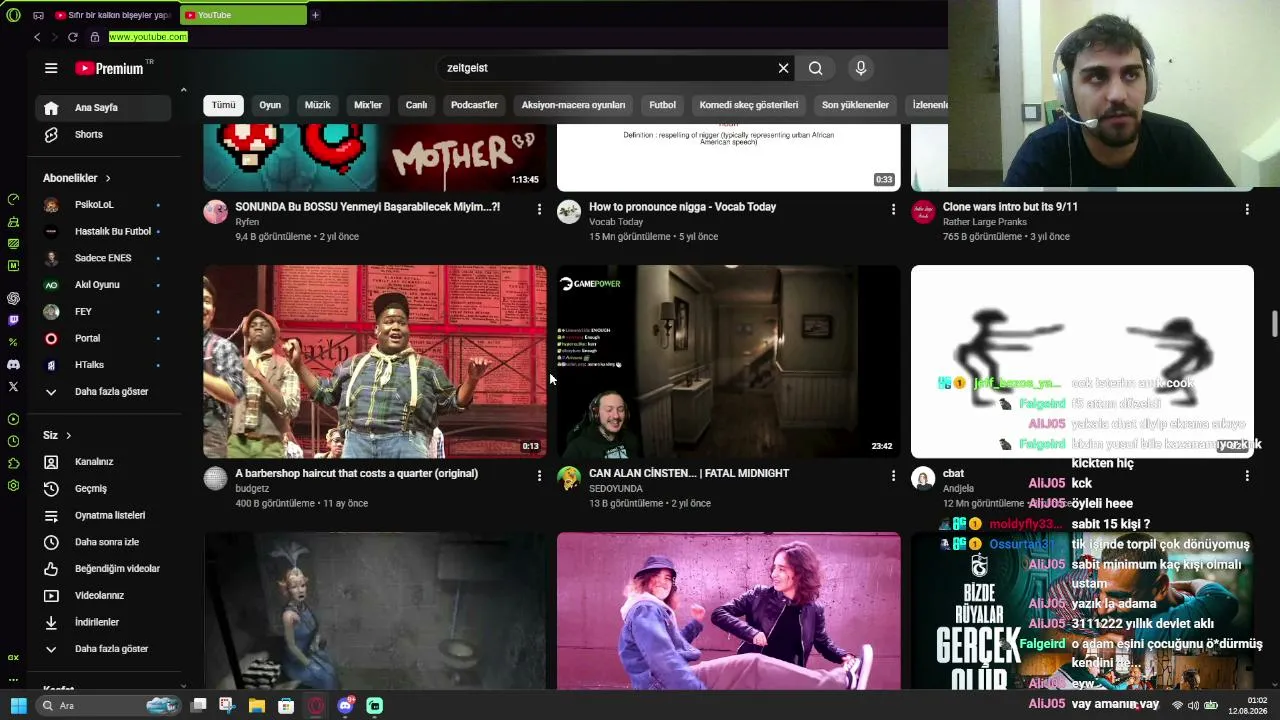Open X in the Opera sidebar
This screenshot has width=1280, height=720.
click(13, 386)
